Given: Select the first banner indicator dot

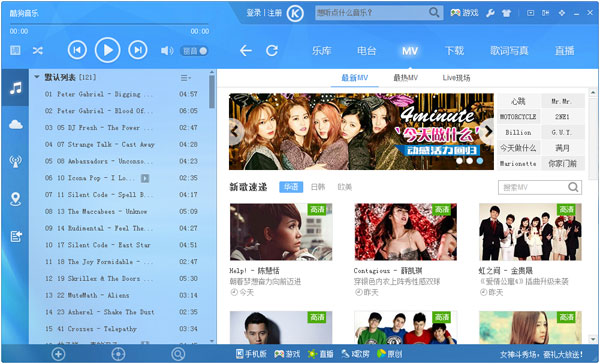Looking at the screenshot, I should pos(459,161).
